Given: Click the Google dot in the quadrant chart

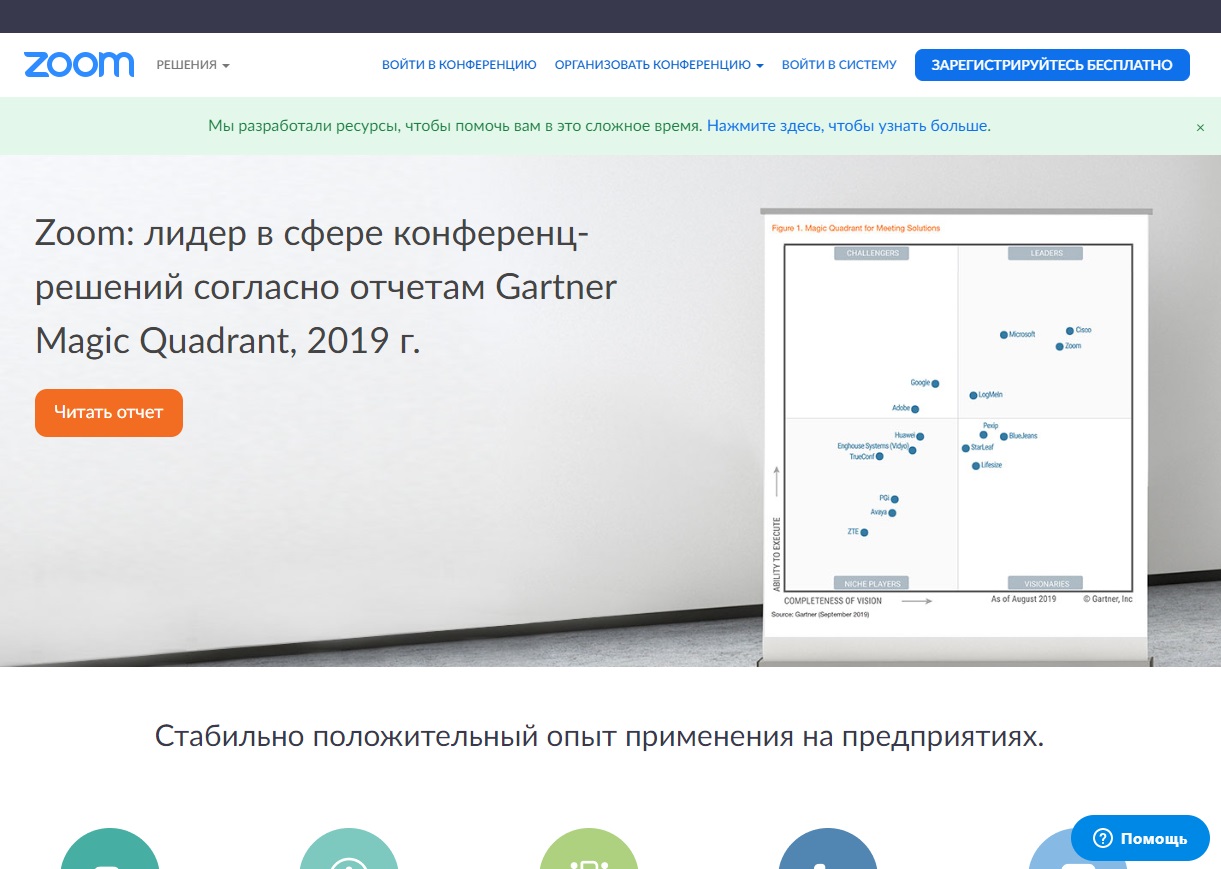Looking at the screenshot, I should point(935,383).
